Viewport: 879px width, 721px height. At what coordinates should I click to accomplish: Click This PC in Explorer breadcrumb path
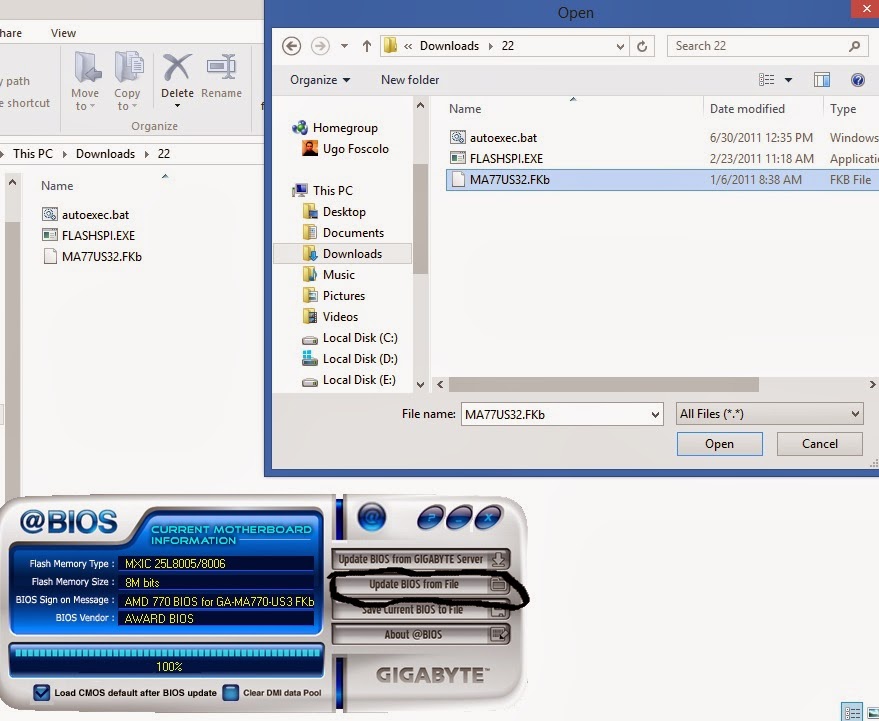coord(33,154)
